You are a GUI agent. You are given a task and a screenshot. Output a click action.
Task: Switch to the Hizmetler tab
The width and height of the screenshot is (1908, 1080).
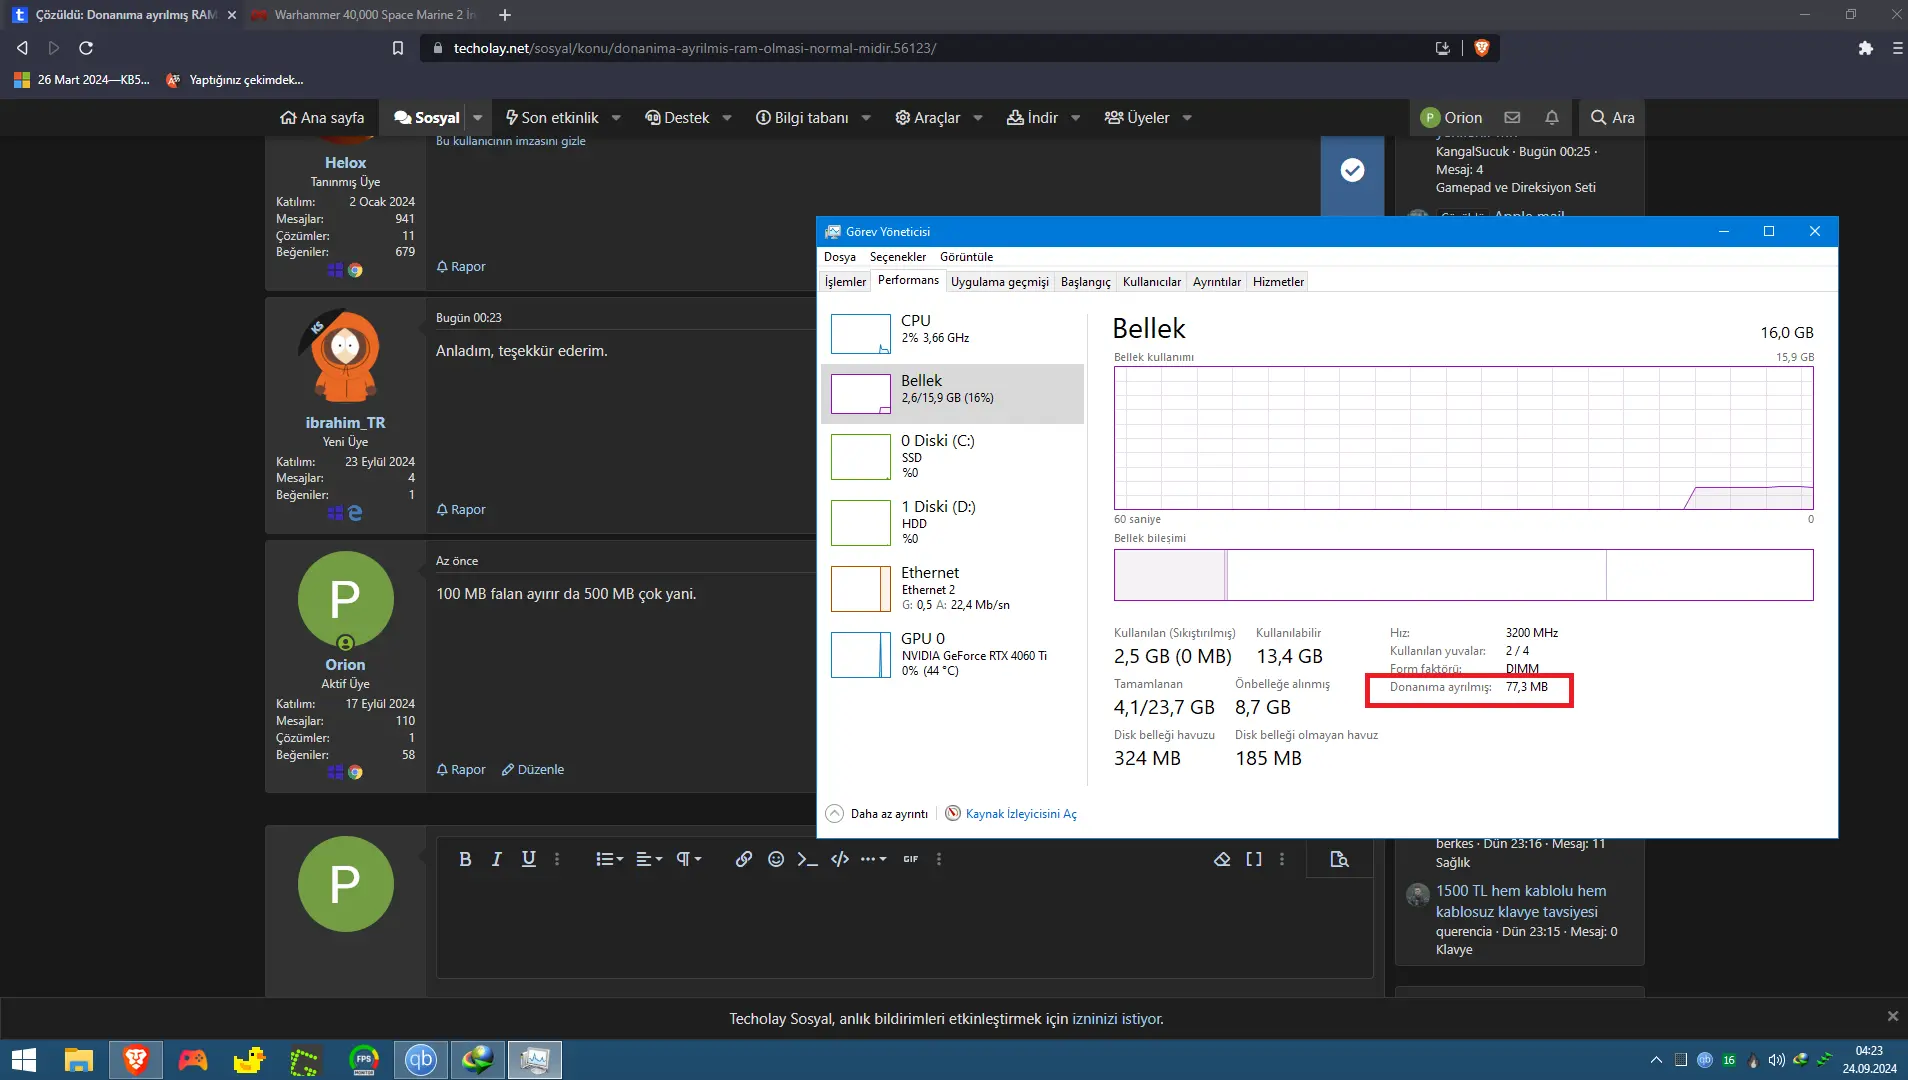1278,282
